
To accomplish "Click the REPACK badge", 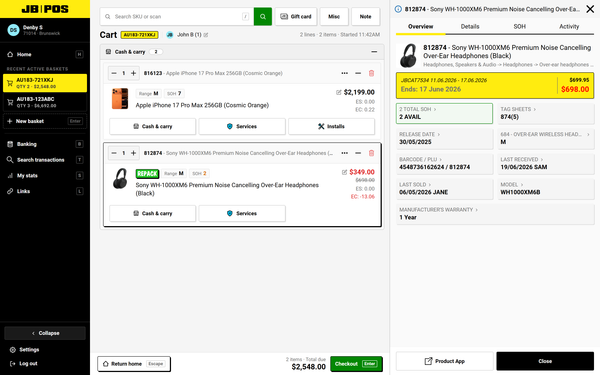I will click(147, 173).
